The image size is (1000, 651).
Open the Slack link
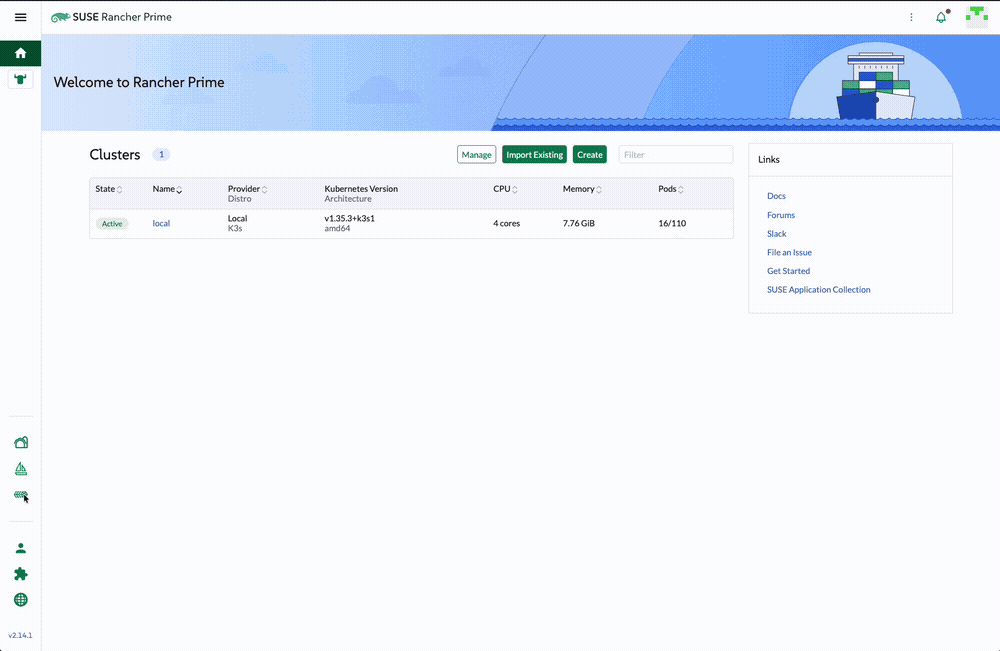(777, 233)
